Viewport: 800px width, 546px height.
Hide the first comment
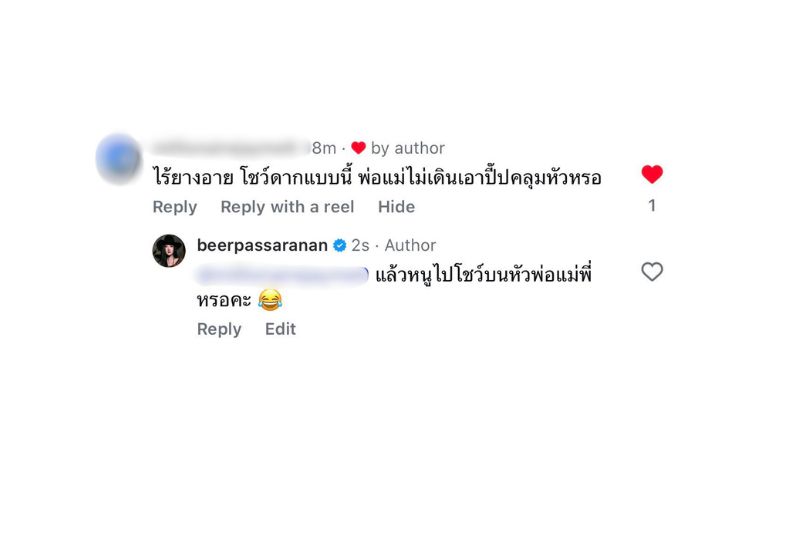396,207
